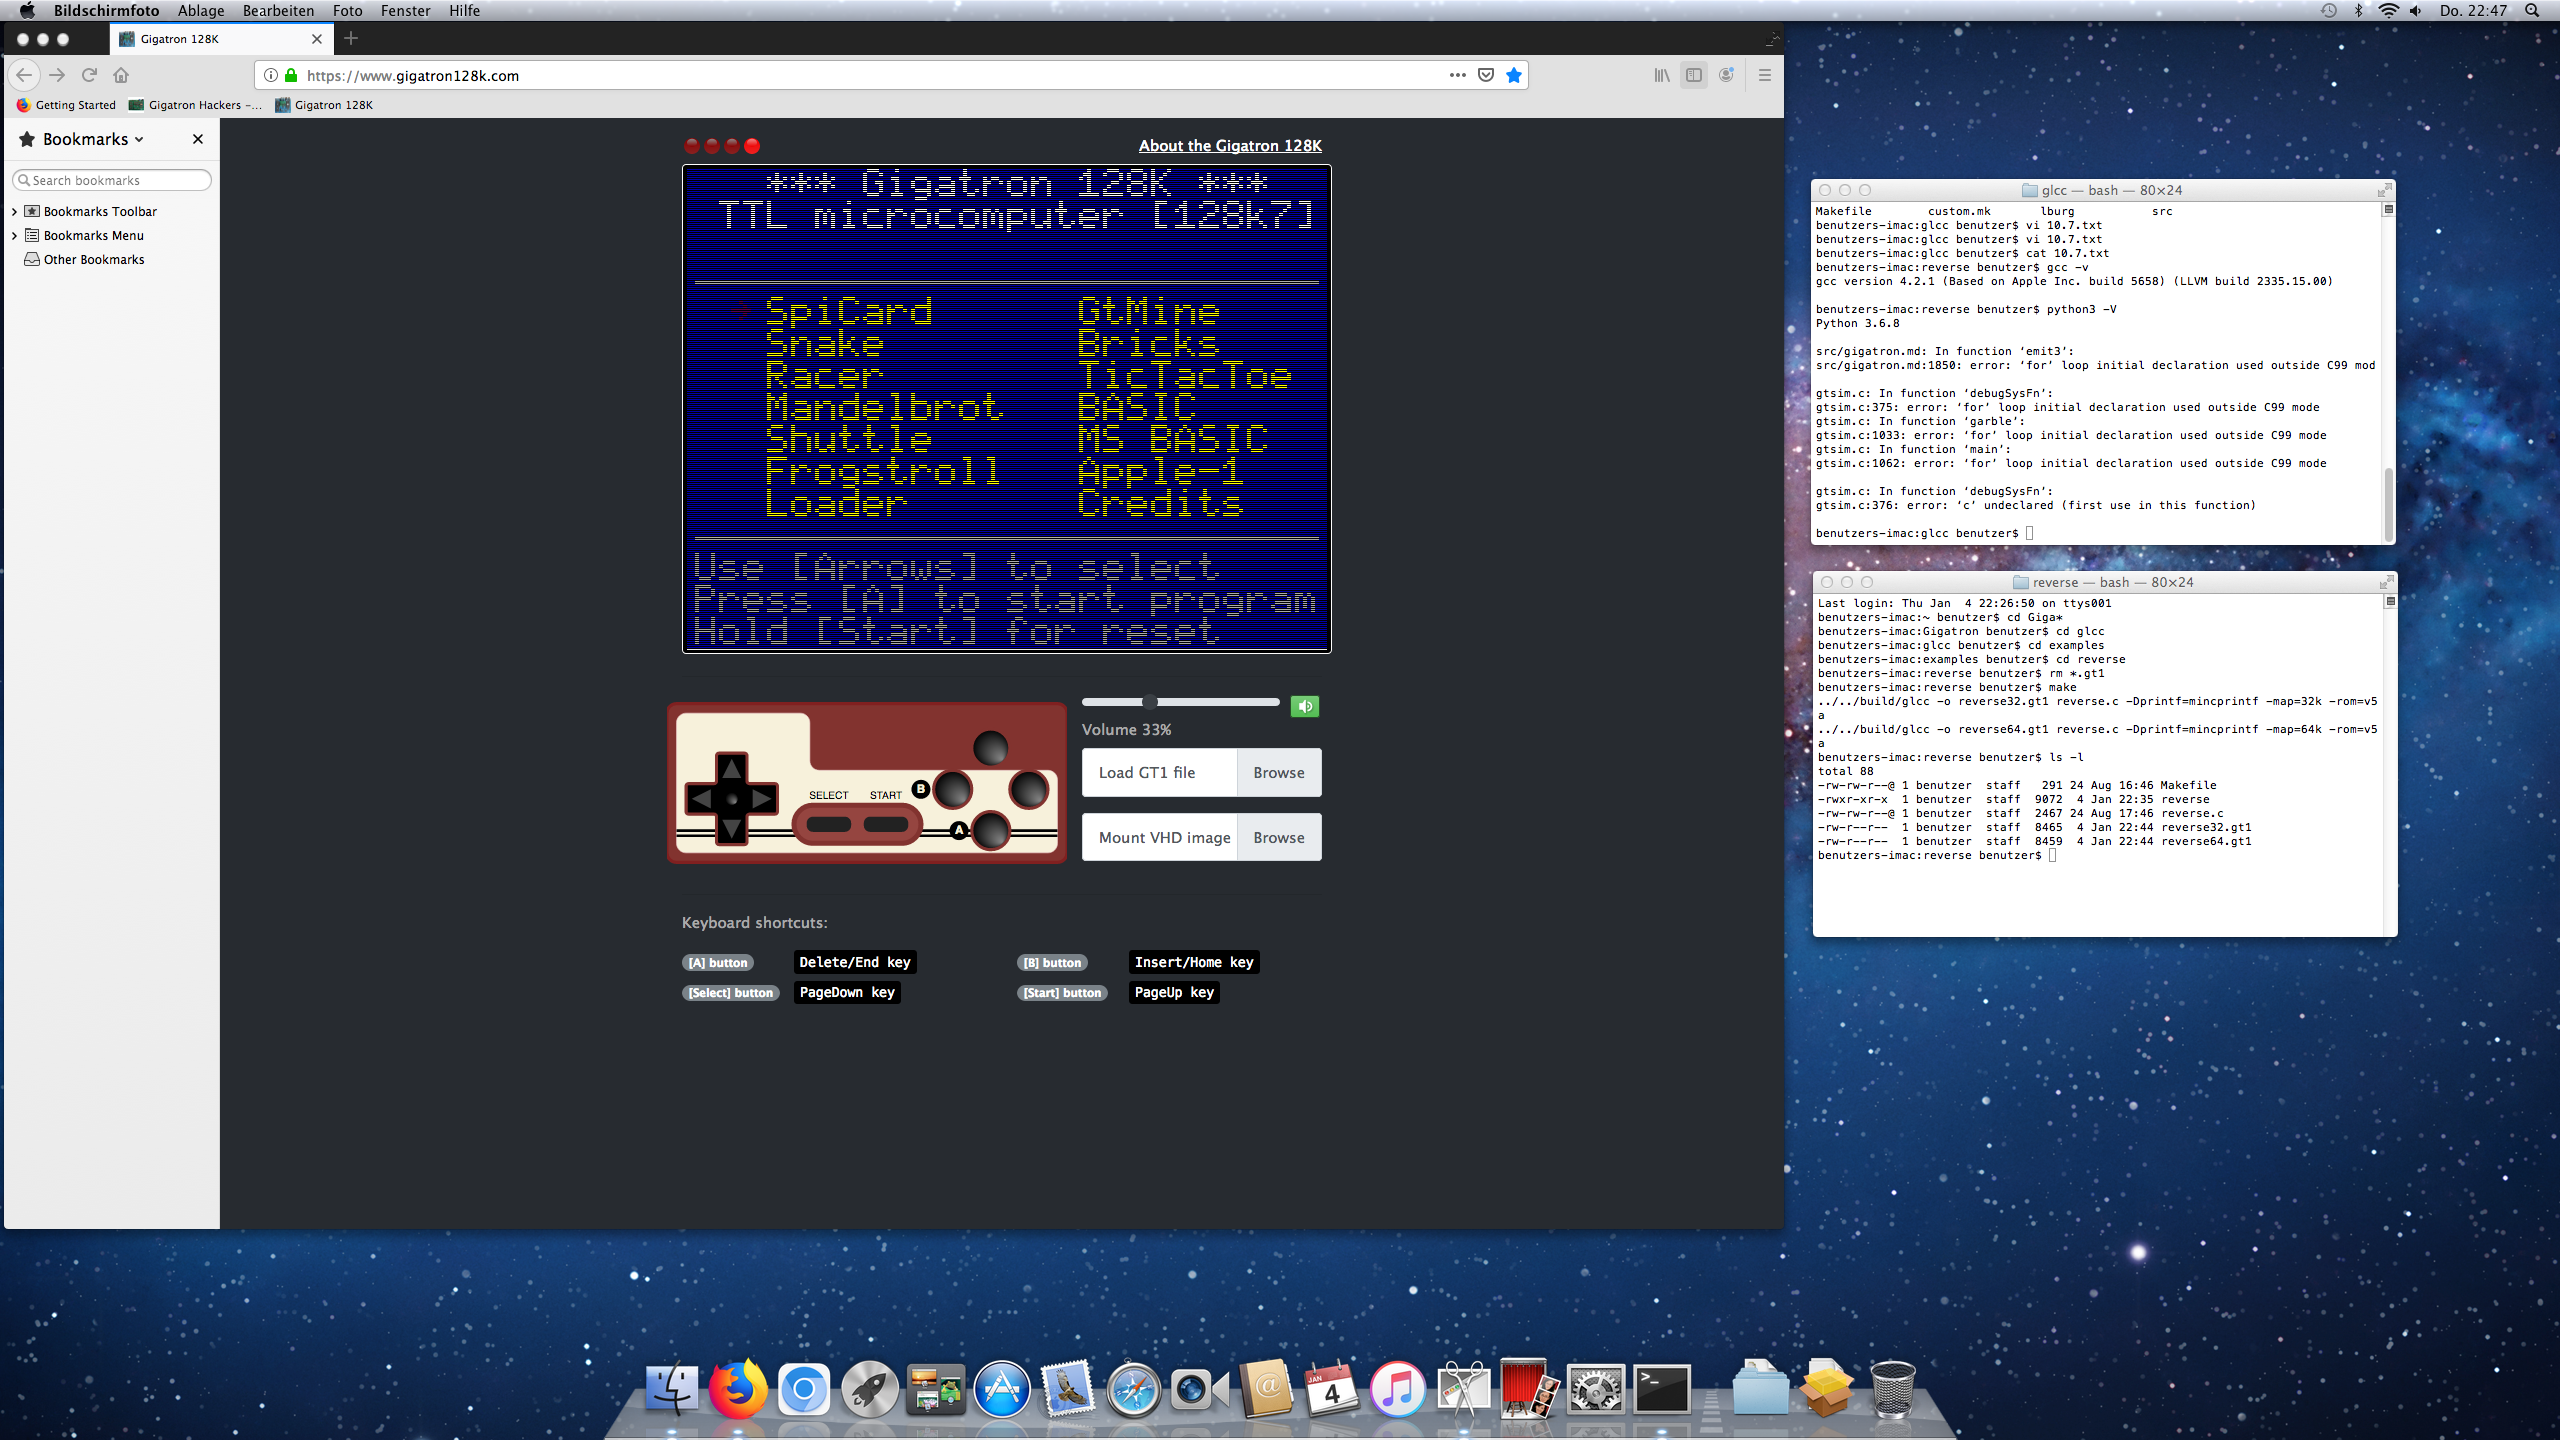The height and width of the screenshot is (1440, 2560).
Task: Open the Apple menu
Action: (x=27, y=10)
